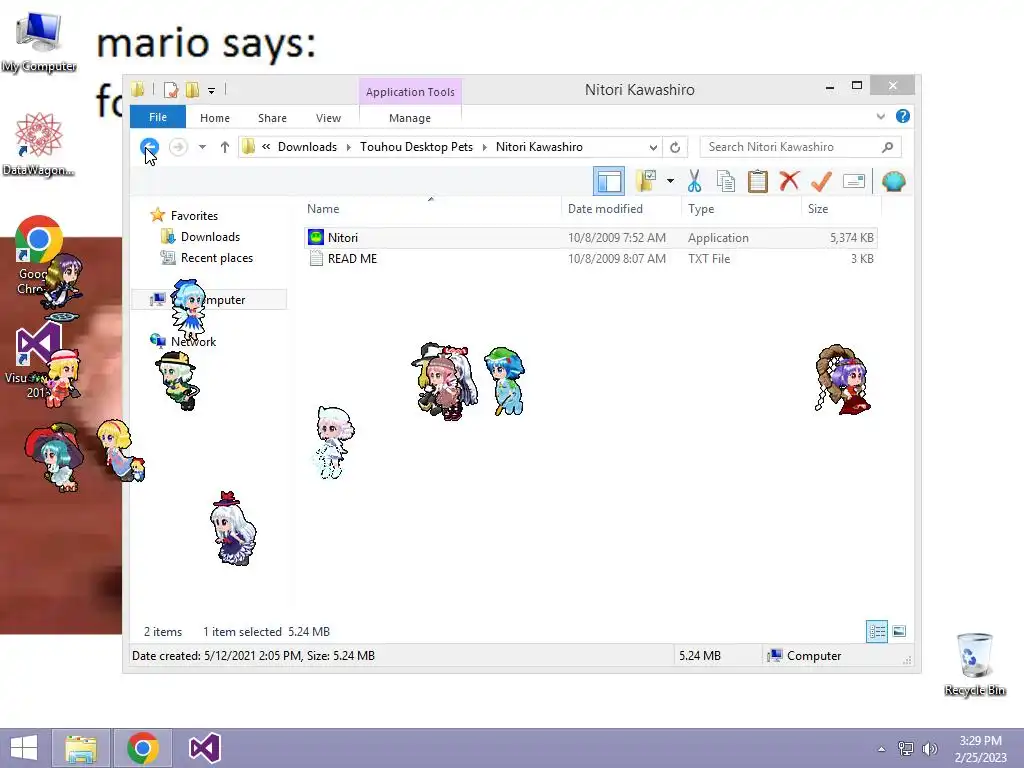Screen dimensions: 1024x768
Task: Open Properties via orange checkmark icon
Action: coord(821,181)
